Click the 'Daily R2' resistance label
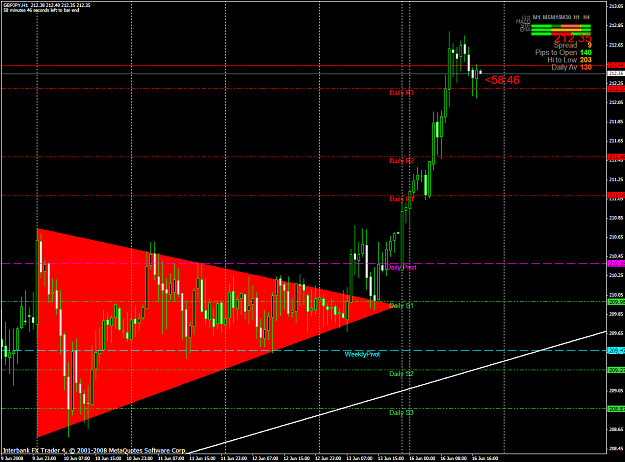The height and width of the screenshot is (462, 625). click(x=401, y=161)
